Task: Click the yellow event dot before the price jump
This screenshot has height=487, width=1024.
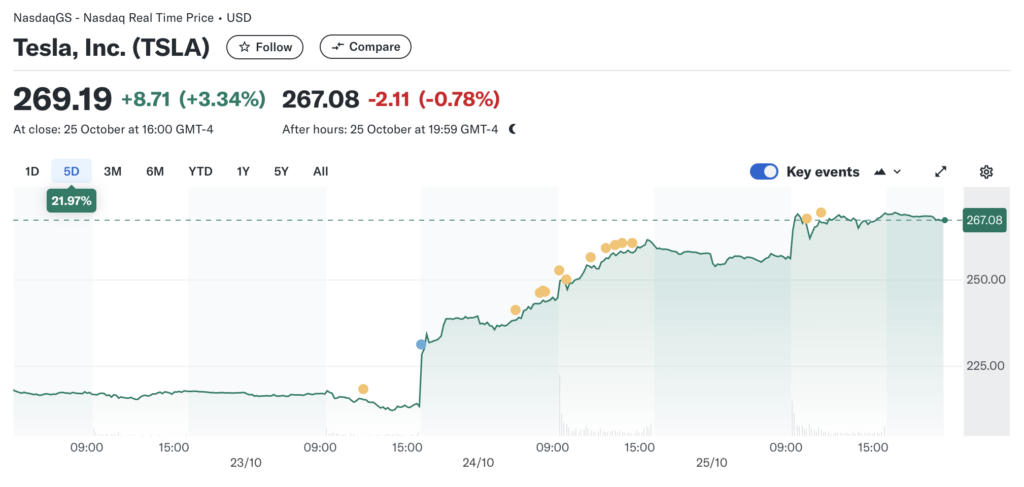Action: click(363, 389)
